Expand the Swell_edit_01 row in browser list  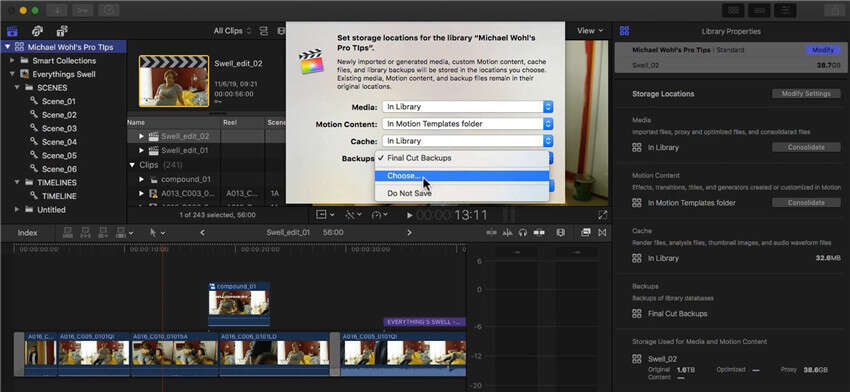coord(142,150)
